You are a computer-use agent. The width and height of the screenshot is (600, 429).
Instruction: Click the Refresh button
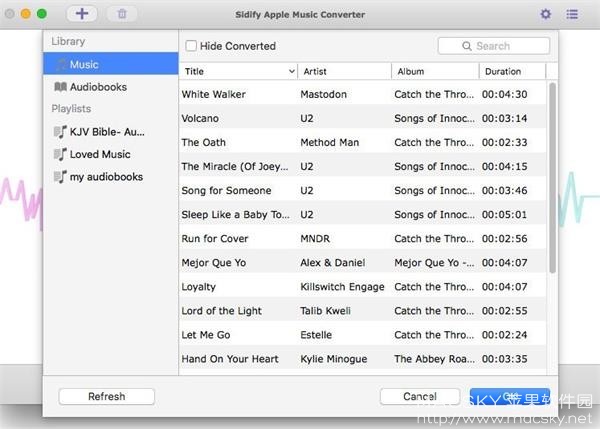pyautogui.click(x=107, y=396)
